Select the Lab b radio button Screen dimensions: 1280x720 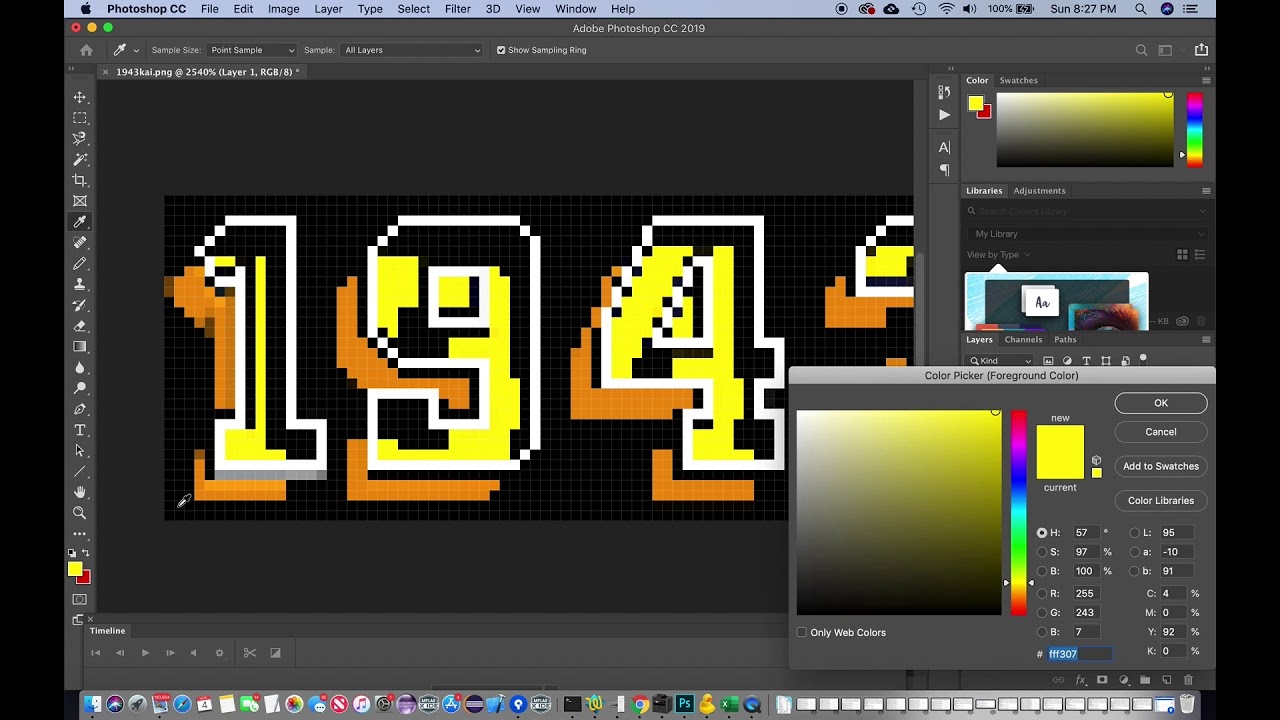1134,571
